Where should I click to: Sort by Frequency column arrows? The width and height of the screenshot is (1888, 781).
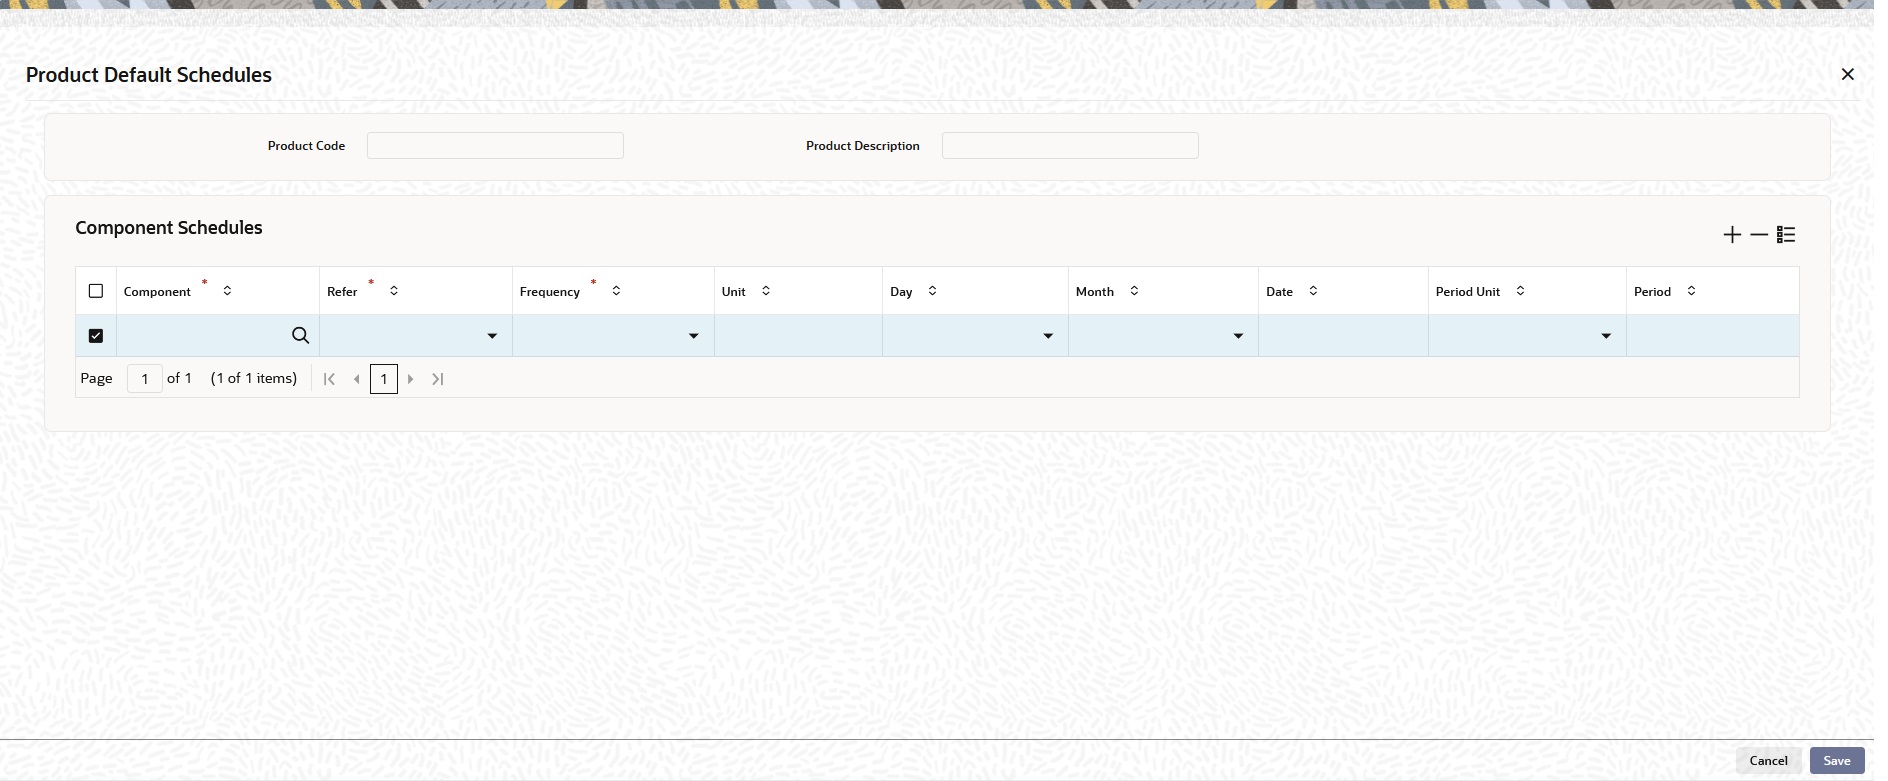(616, 291)
